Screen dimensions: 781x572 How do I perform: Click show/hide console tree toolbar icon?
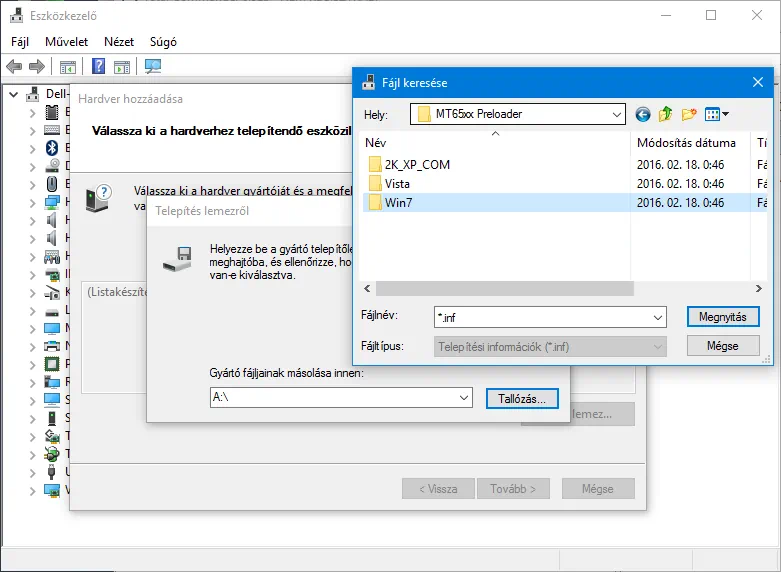68,67
